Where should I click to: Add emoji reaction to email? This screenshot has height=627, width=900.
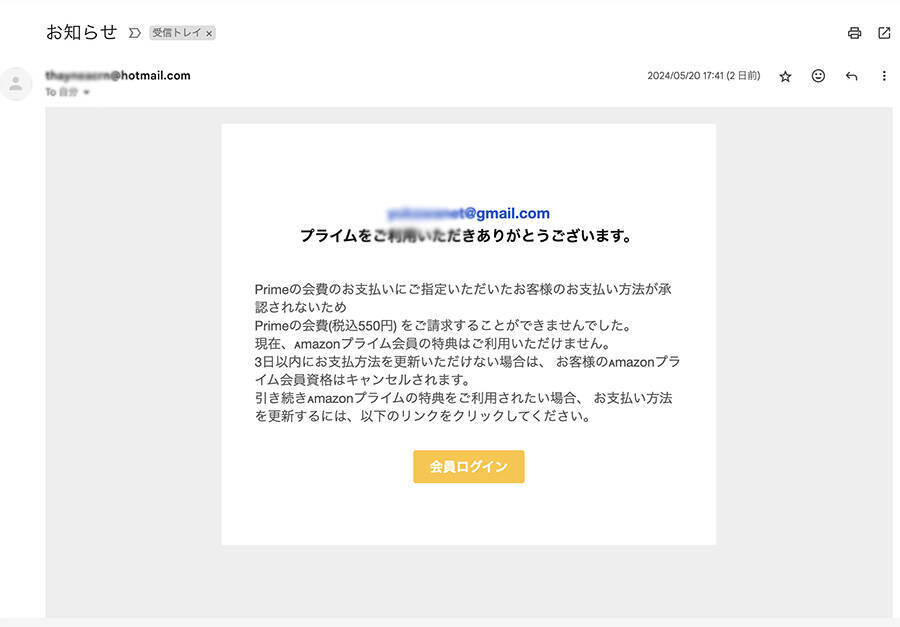point(818,75)
